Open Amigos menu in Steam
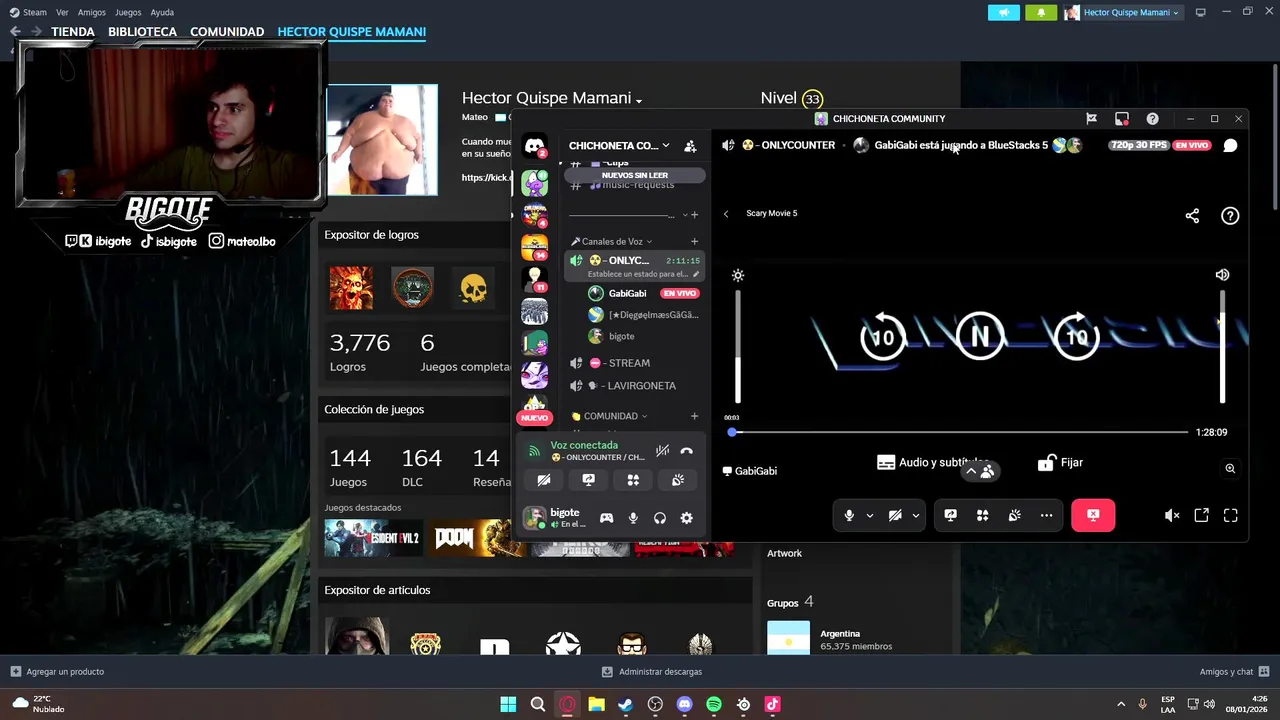The width and height of the screenshot is (1280, 720). coord(91,12)
